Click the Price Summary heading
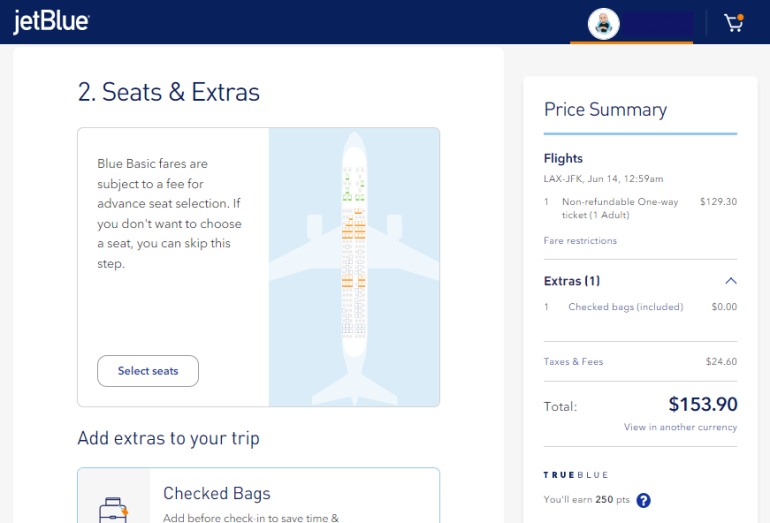 pos(605,110)
